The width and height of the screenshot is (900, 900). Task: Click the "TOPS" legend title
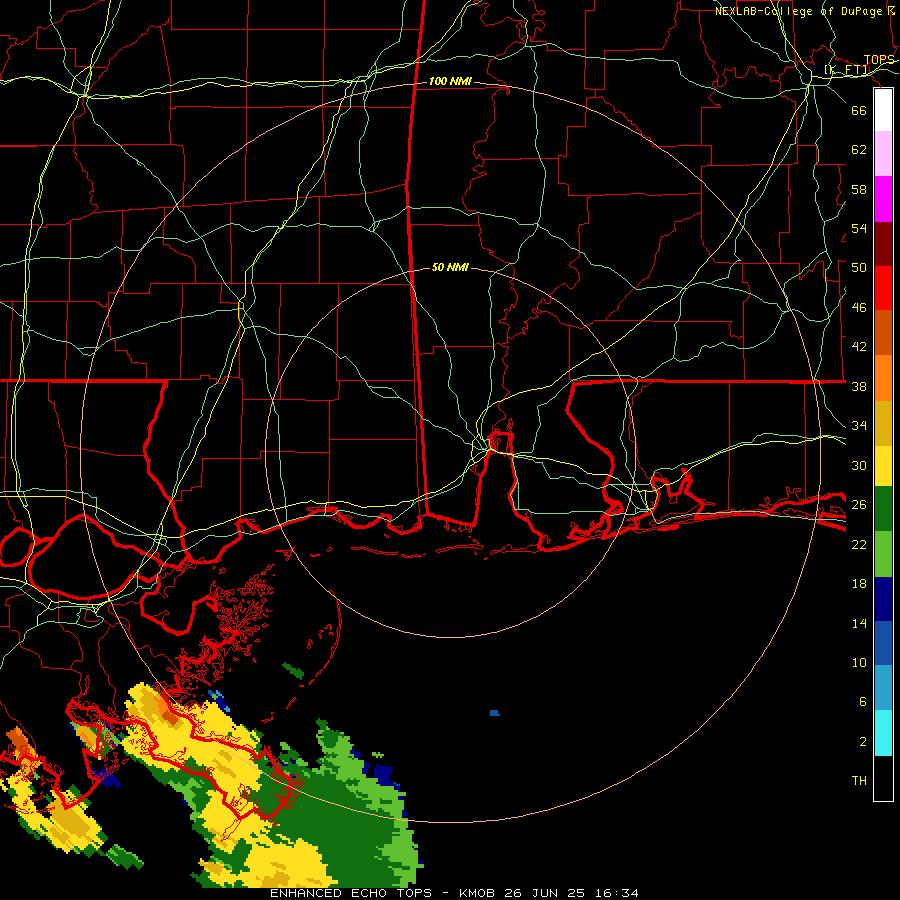pos(879,60)
